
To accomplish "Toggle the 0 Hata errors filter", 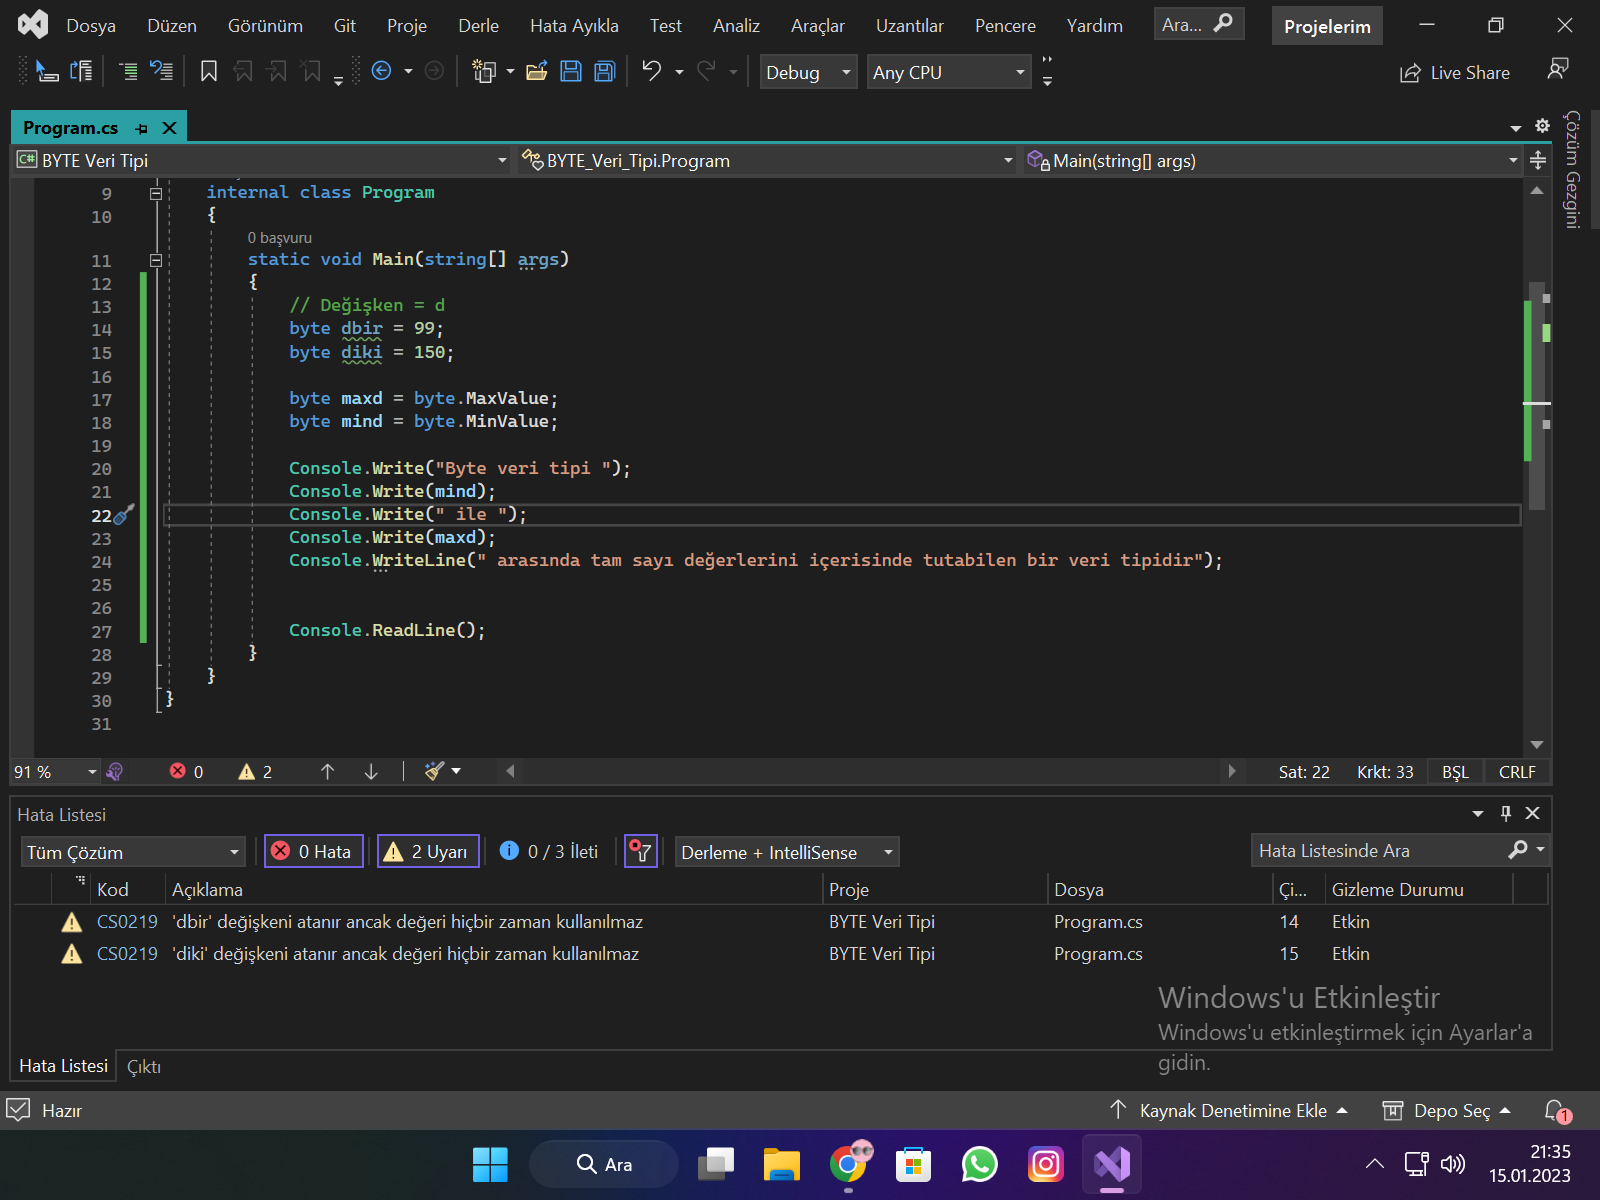I will pos(313,852).
